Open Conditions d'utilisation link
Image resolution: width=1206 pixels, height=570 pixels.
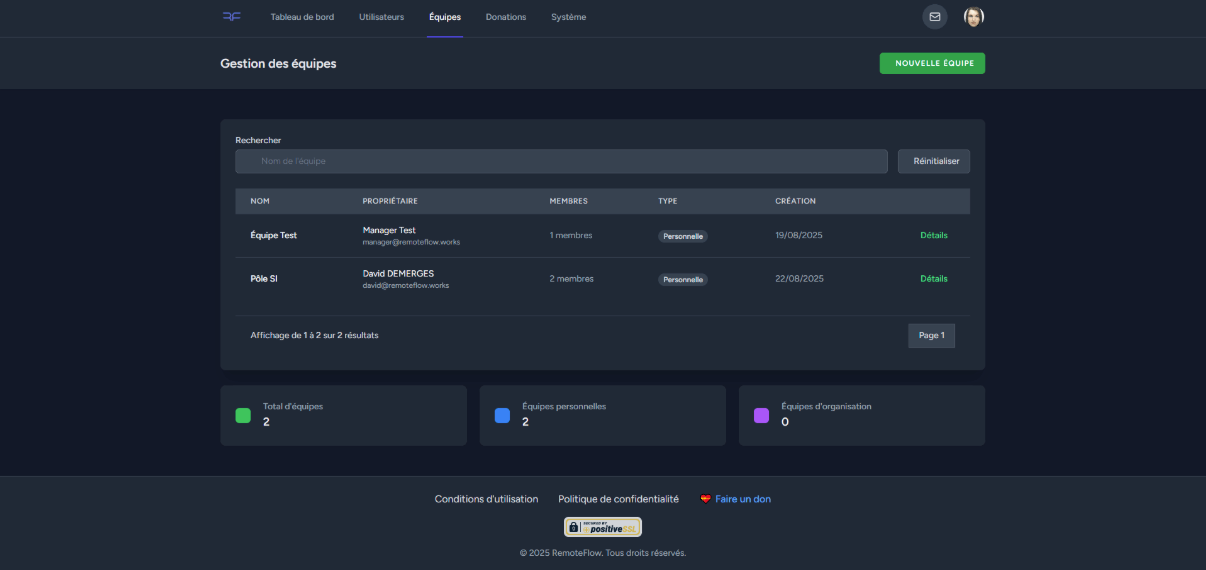coord(486,499)
